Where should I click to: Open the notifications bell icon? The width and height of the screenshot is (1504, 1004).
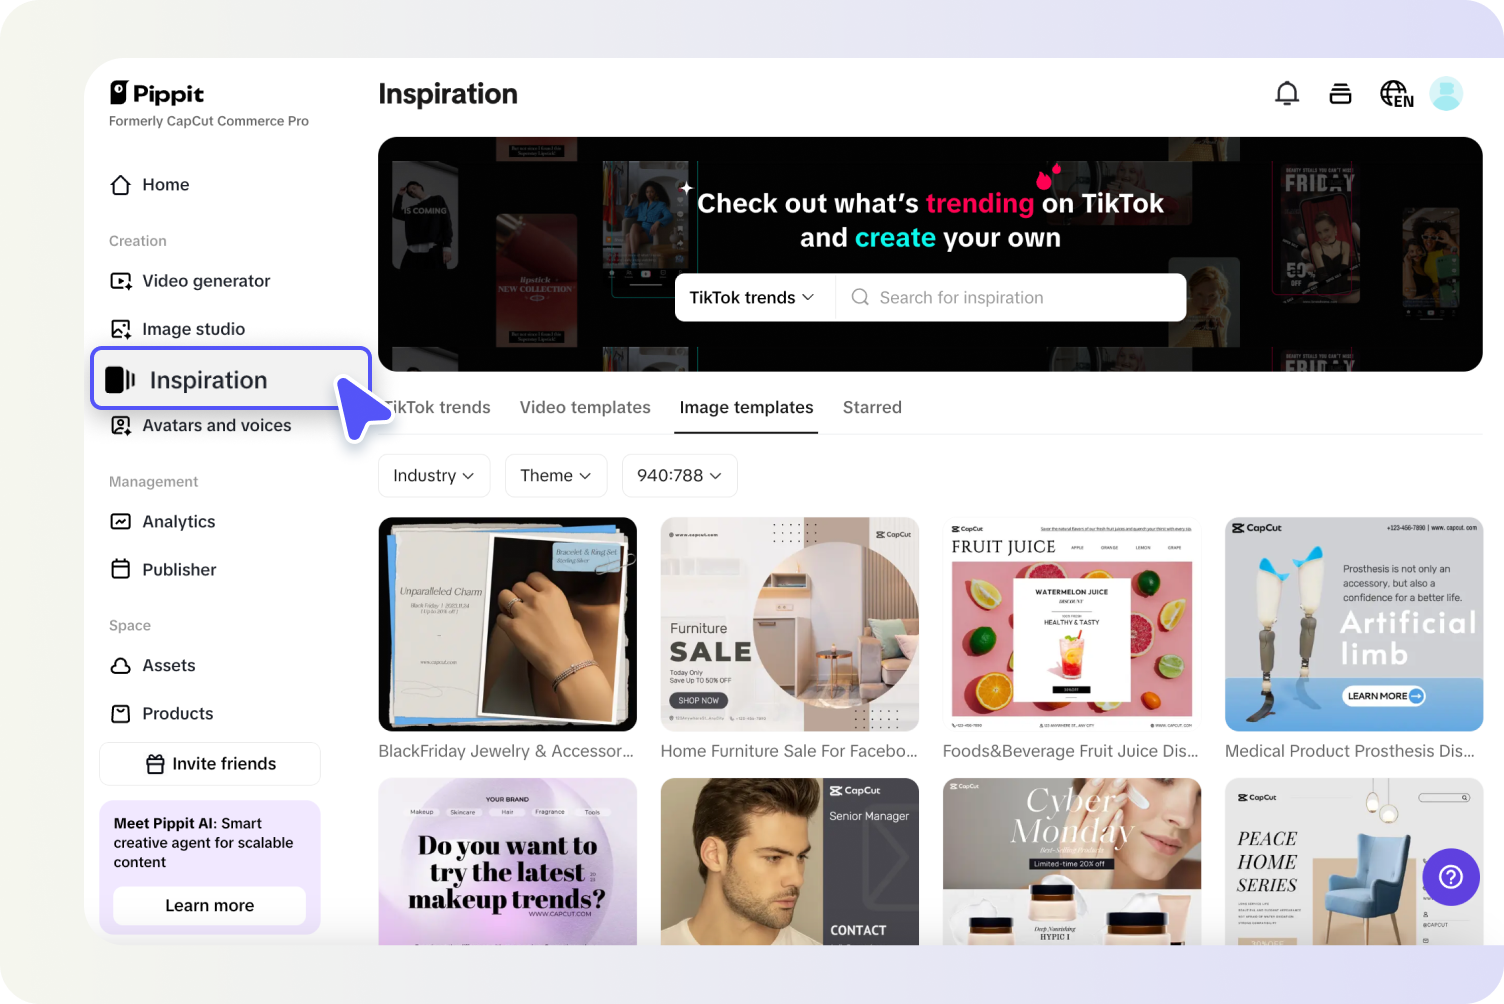[1287, 94]
